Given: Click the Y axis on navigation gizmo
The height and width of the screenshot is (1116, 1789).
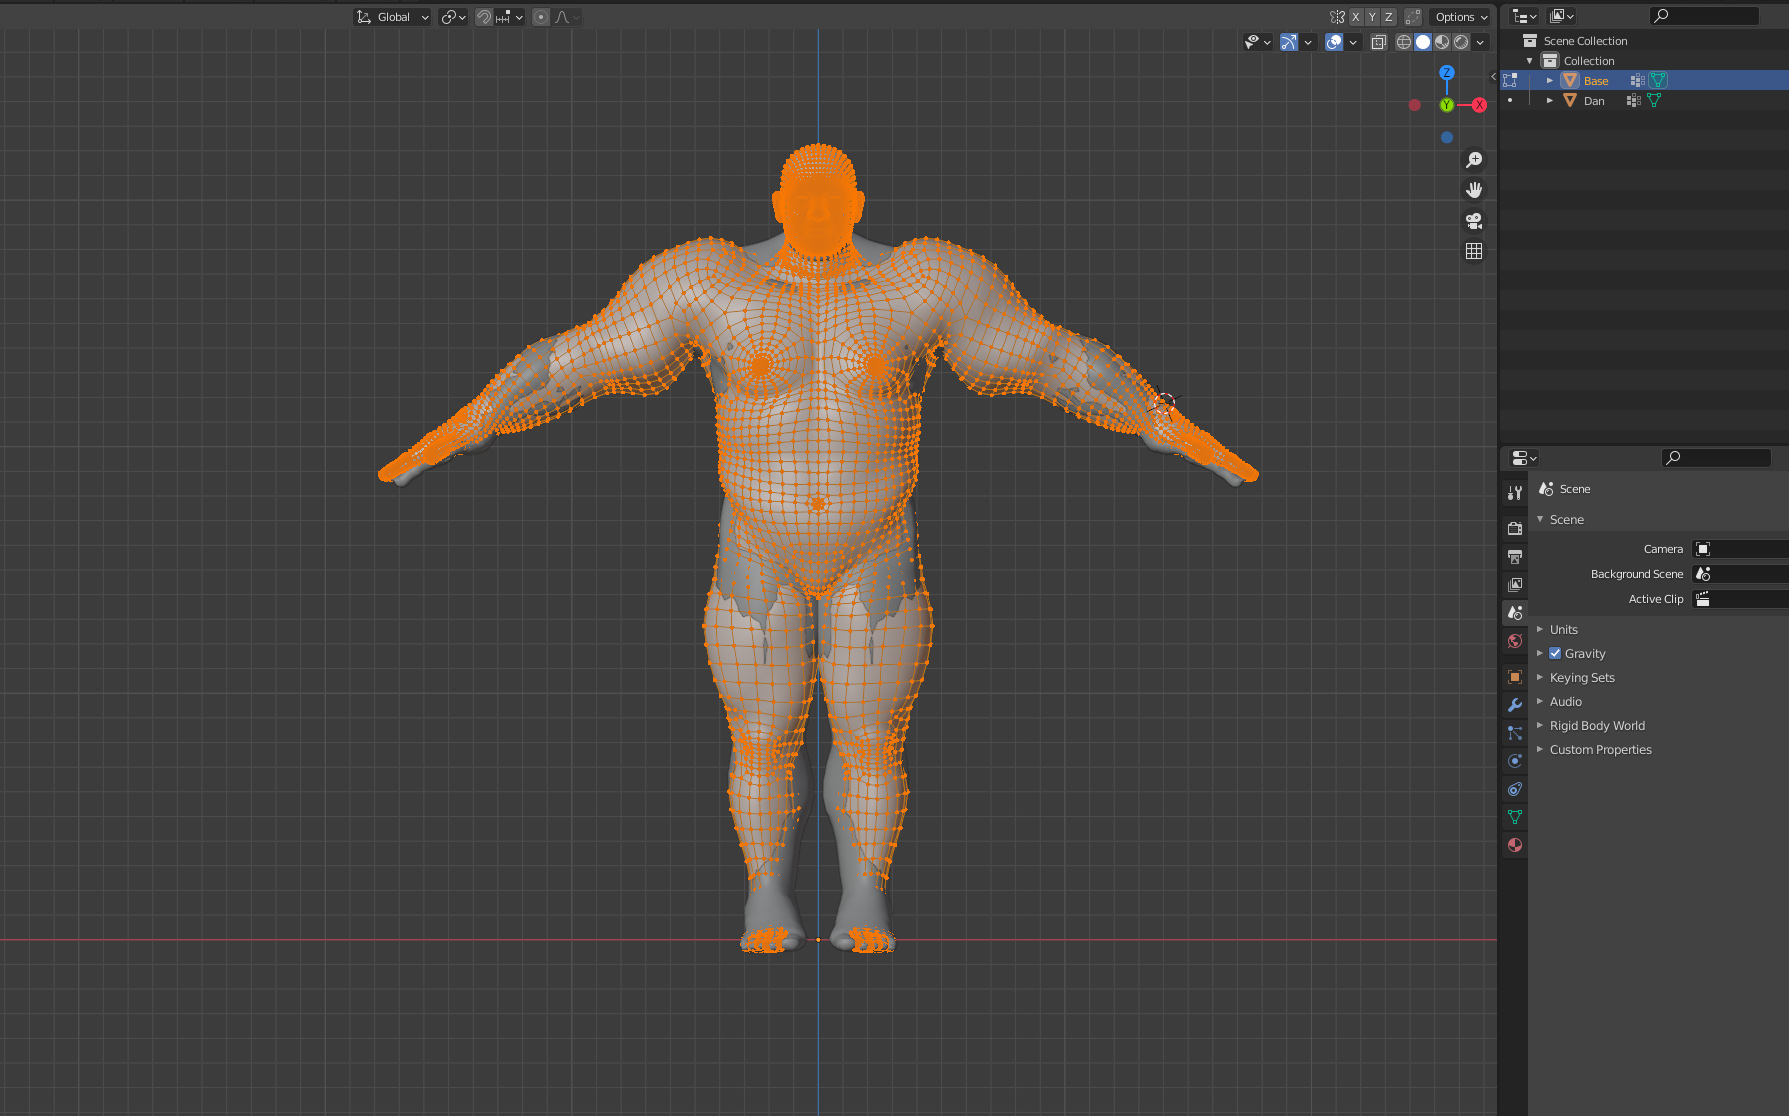Looking at the screenshot, I should (1447, 105).
